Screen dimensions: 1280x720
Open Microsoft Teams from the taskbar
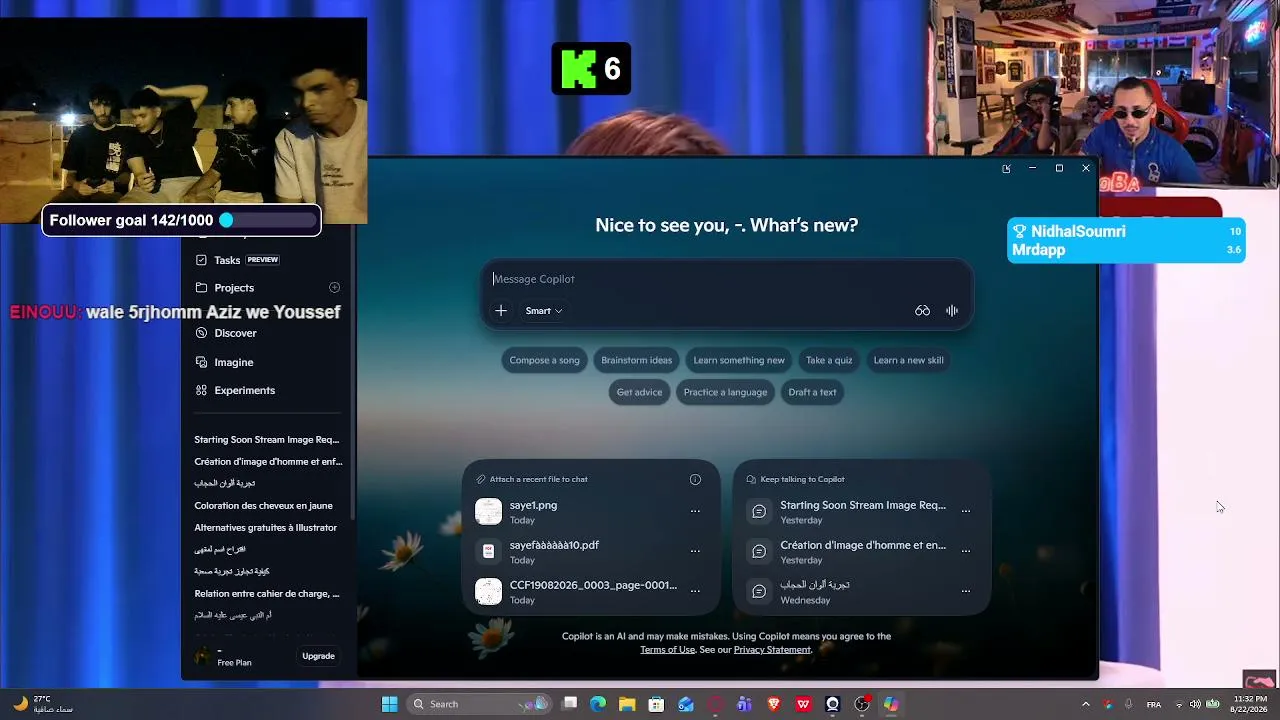point(744,704)
